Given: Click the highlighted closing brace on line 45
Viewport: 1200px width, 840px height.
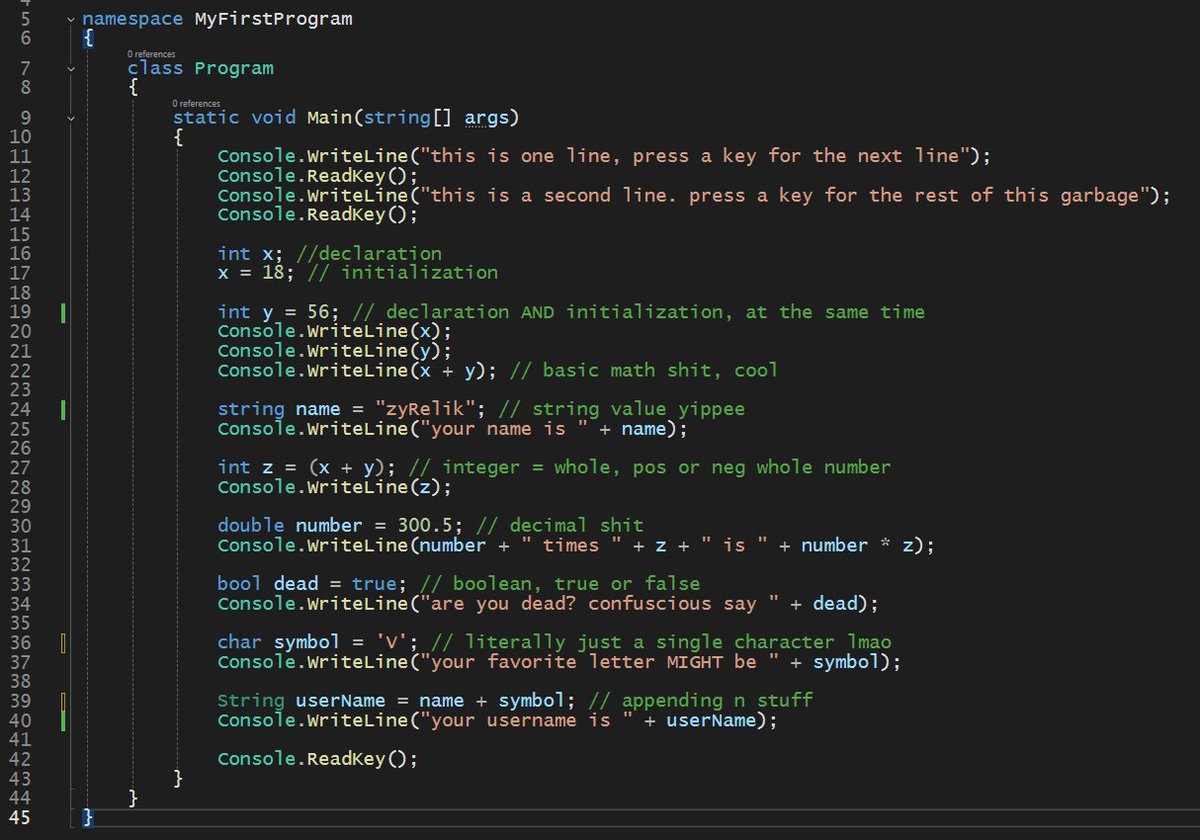Looking at the screenshot, I should 87,819.
